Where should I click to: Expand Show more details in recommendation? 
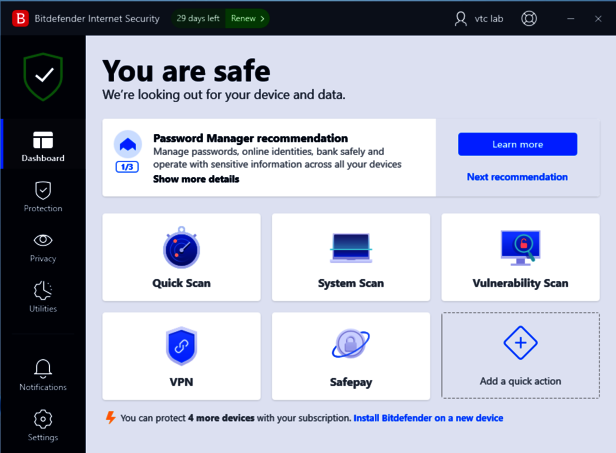pos(196,179)
